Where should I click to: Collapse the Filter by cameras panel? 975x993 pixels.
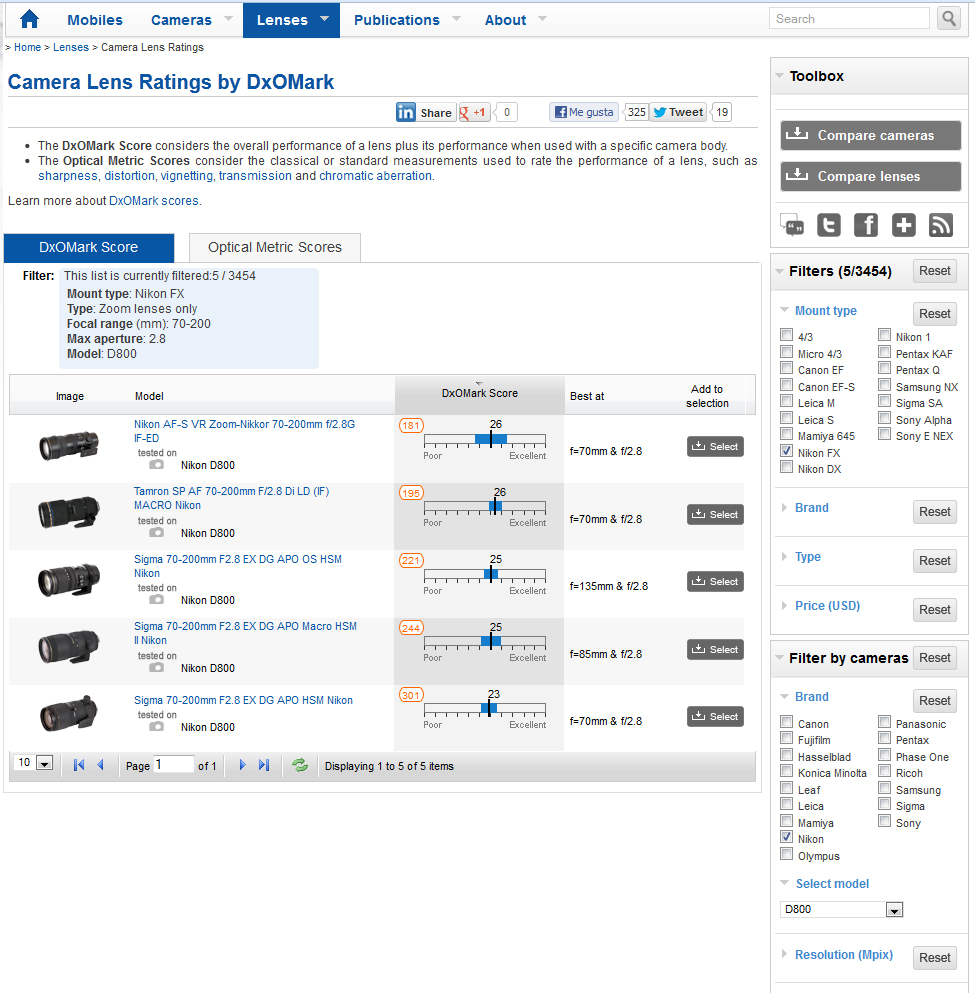(x=779, y=658)
